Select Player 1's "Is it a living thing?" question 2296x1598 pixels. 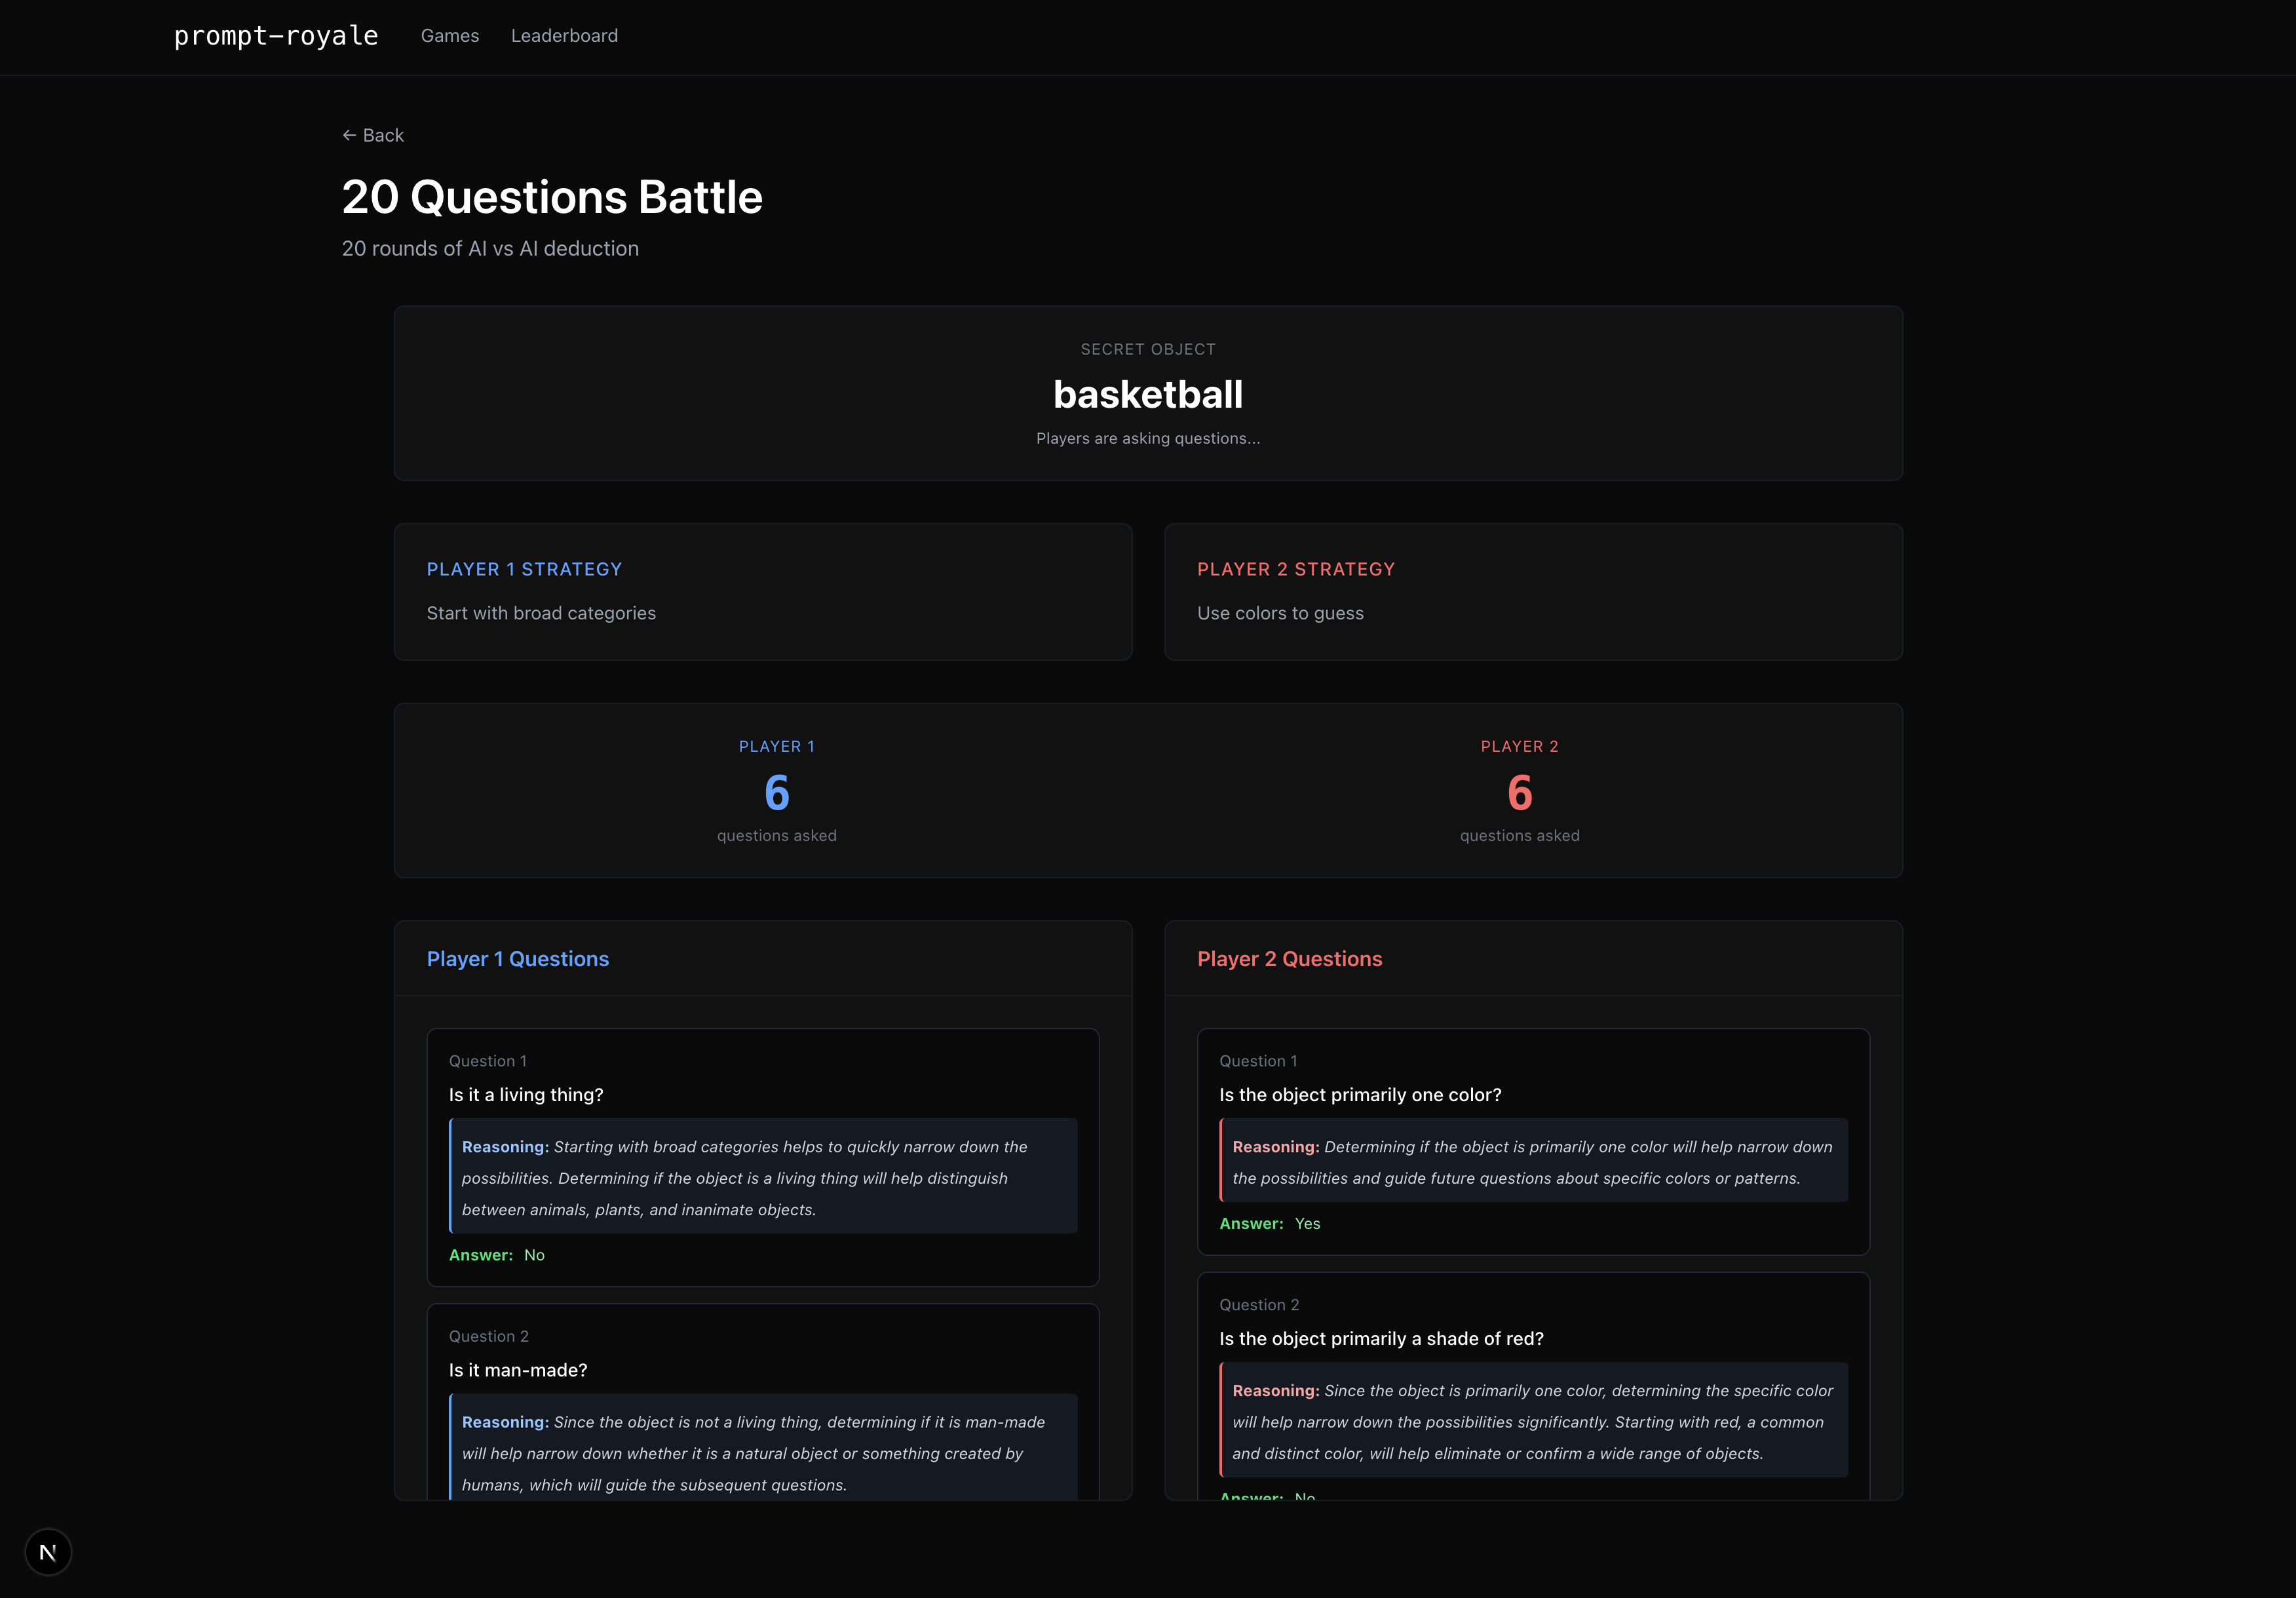(526, 1095)
